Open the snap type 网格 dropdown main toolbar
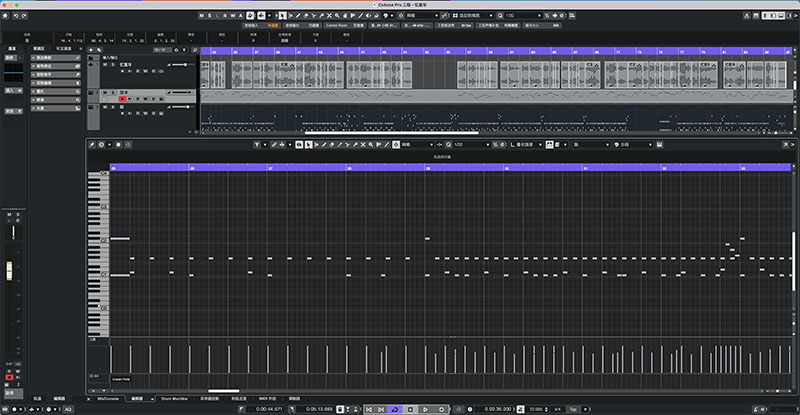Screen dimensions: 800x415 click(423, 15)
